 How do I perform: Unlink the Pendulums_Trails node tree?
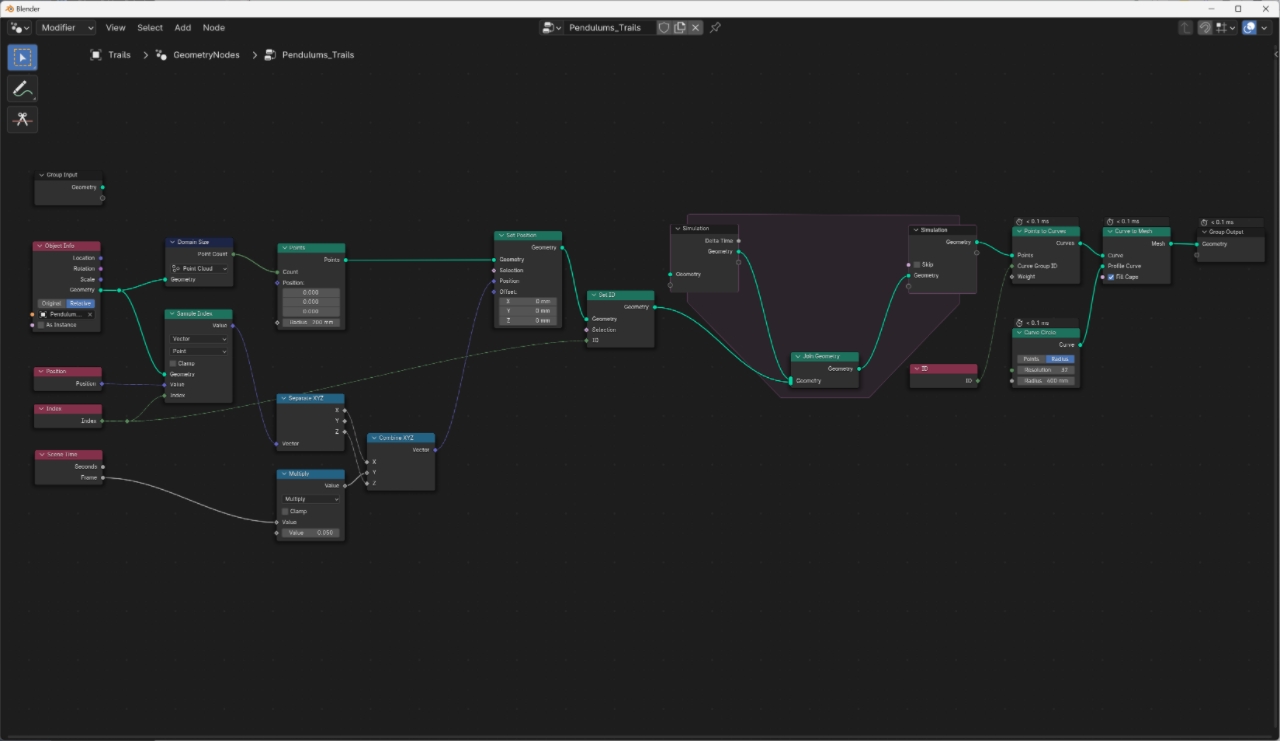pos(696,28)
